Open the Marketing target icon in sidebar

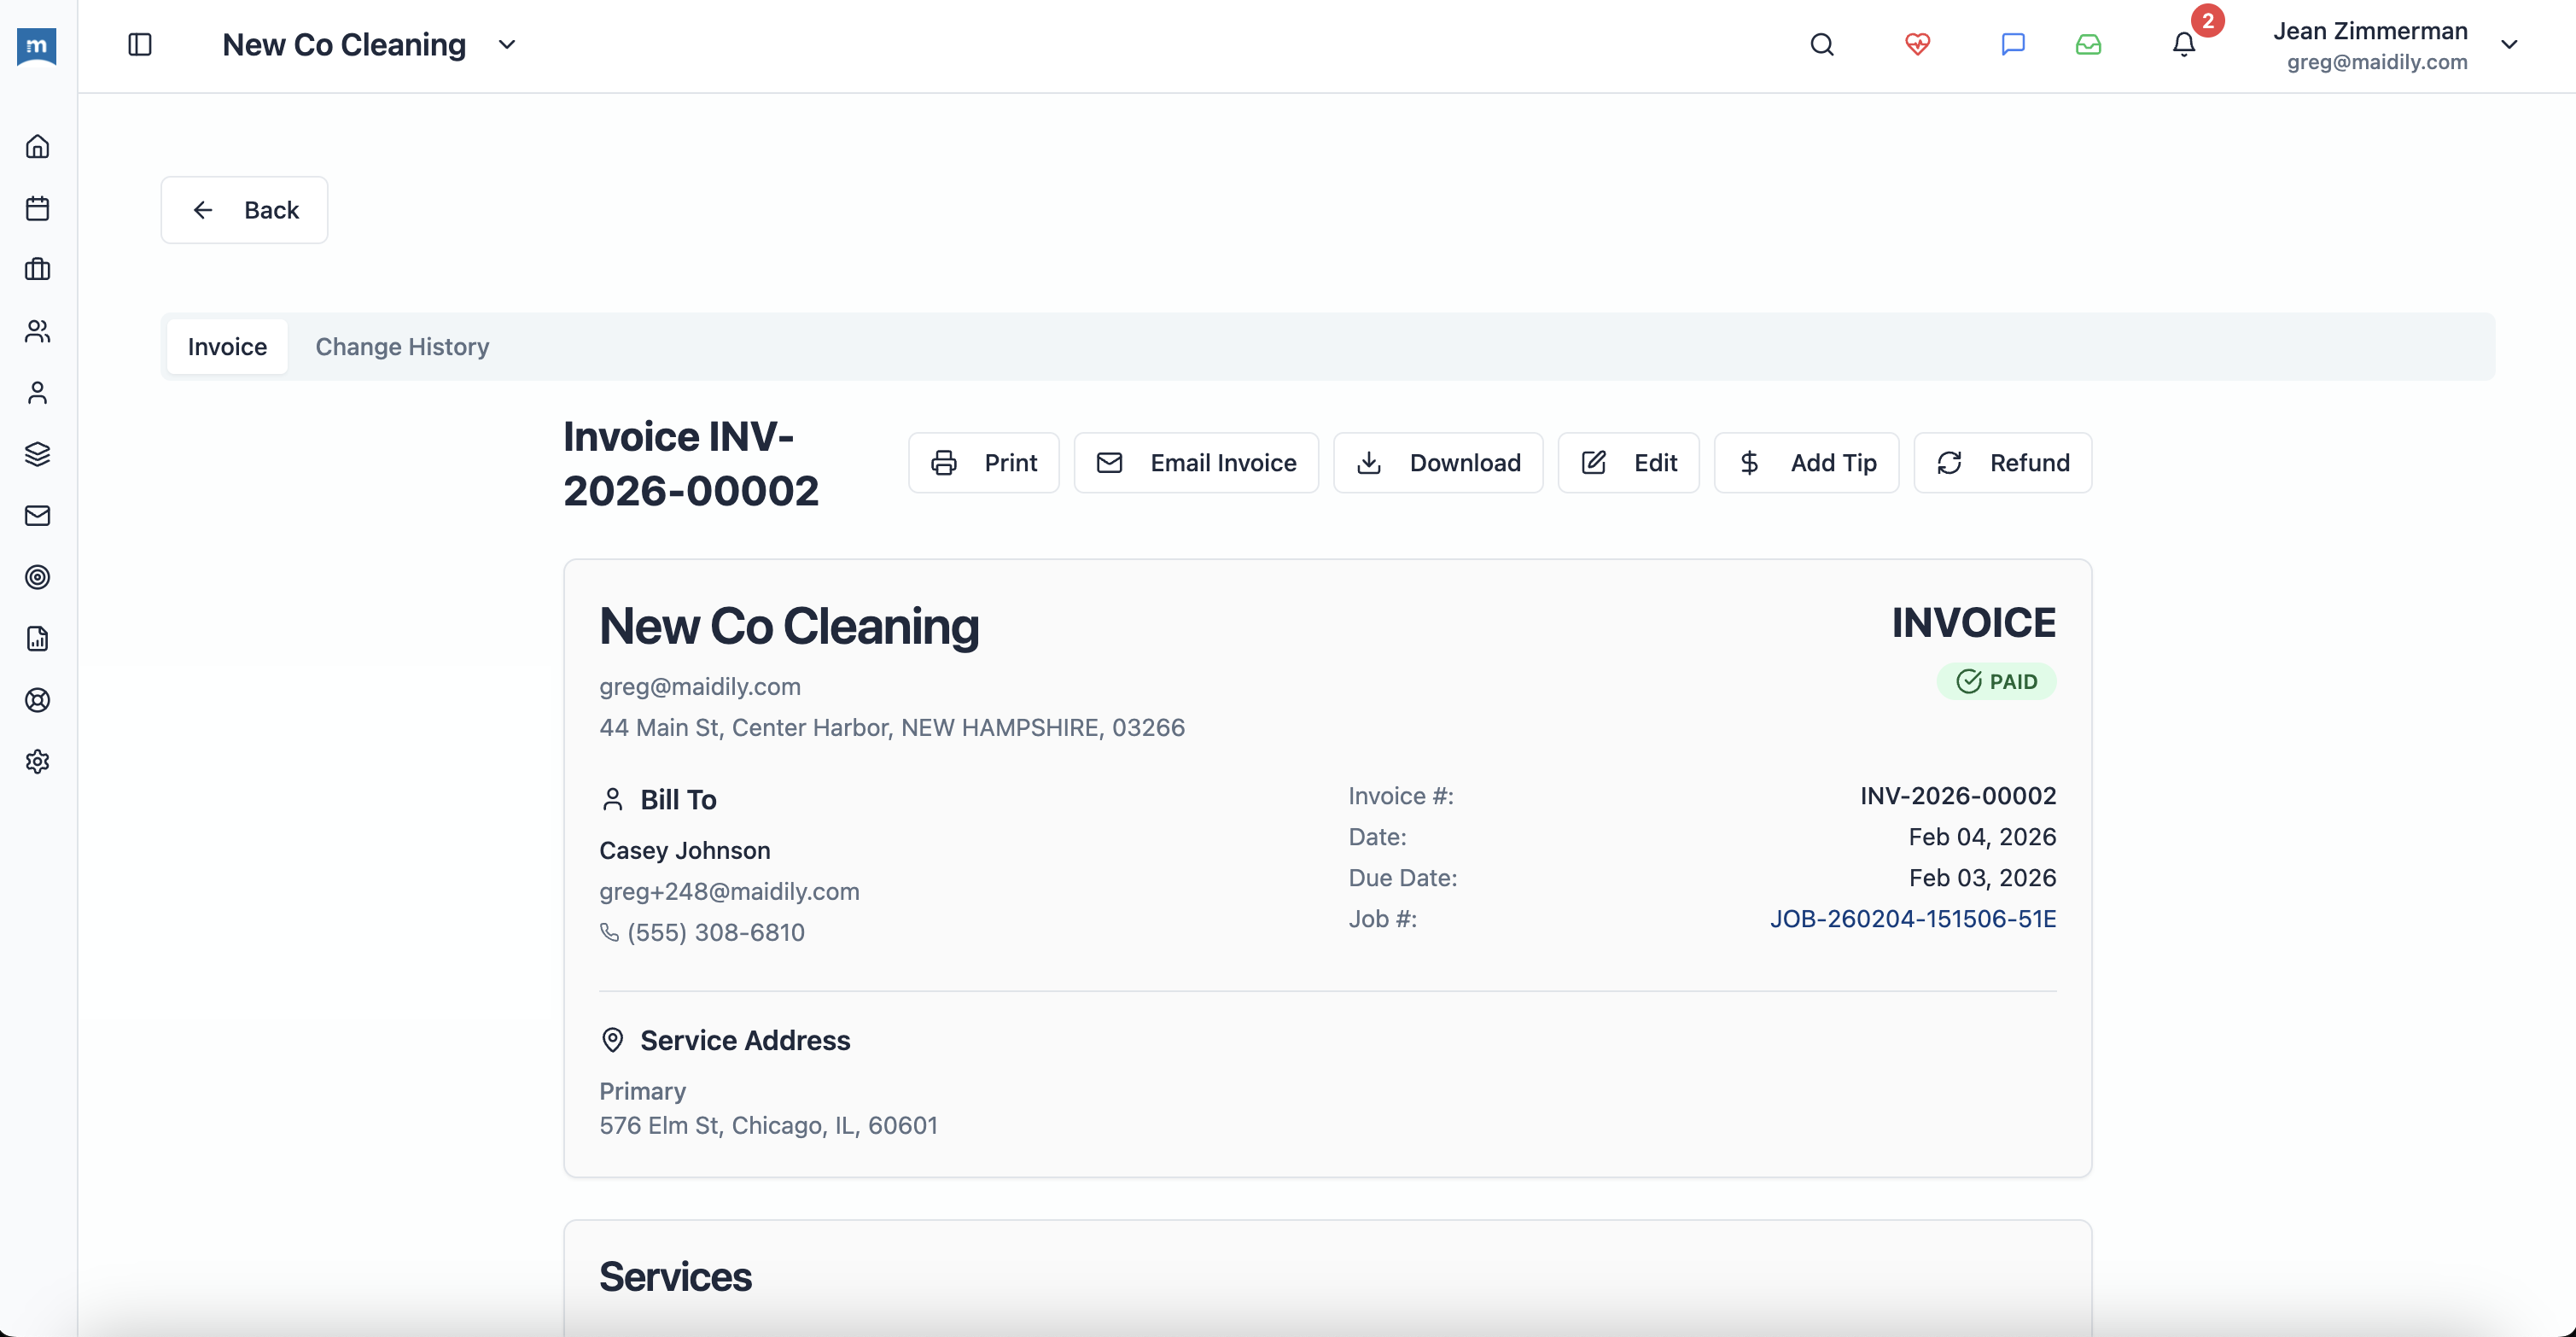click(x=37, y=577)
